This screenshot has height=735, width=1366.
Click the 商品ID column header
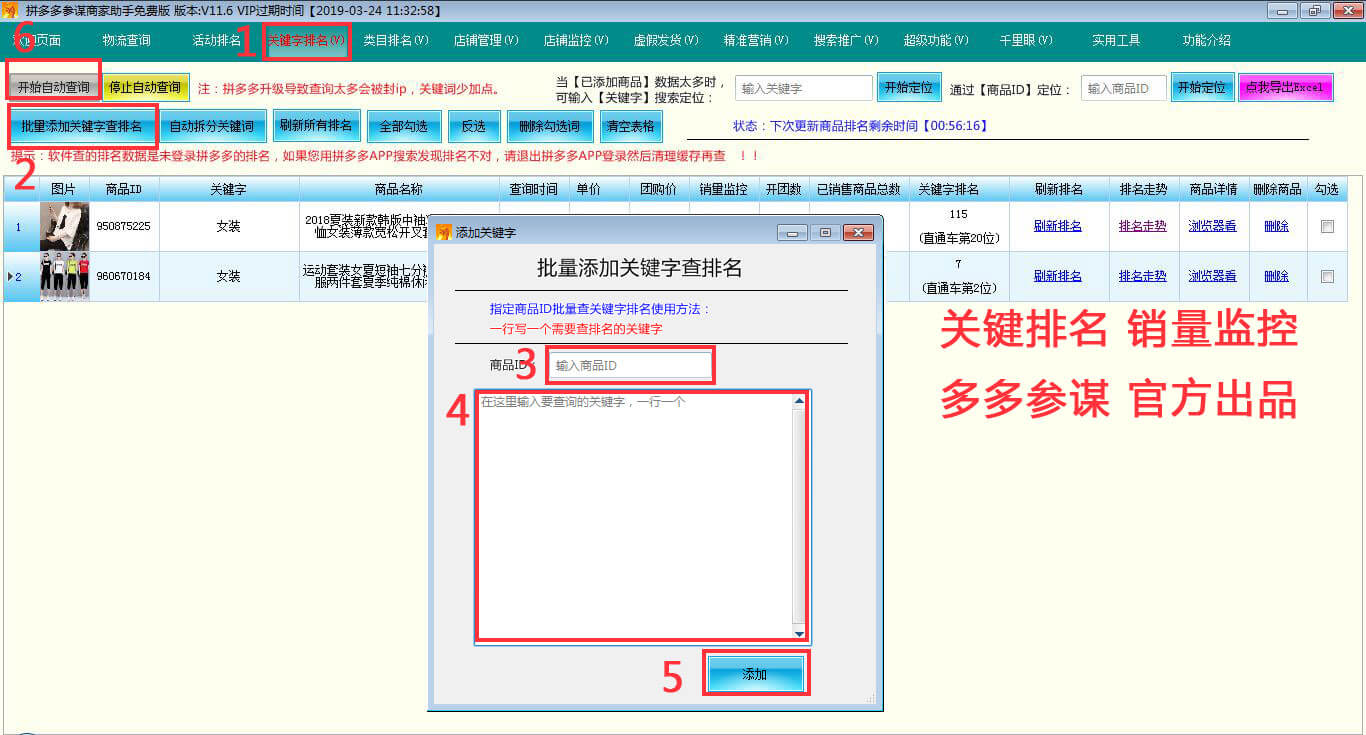124,189
